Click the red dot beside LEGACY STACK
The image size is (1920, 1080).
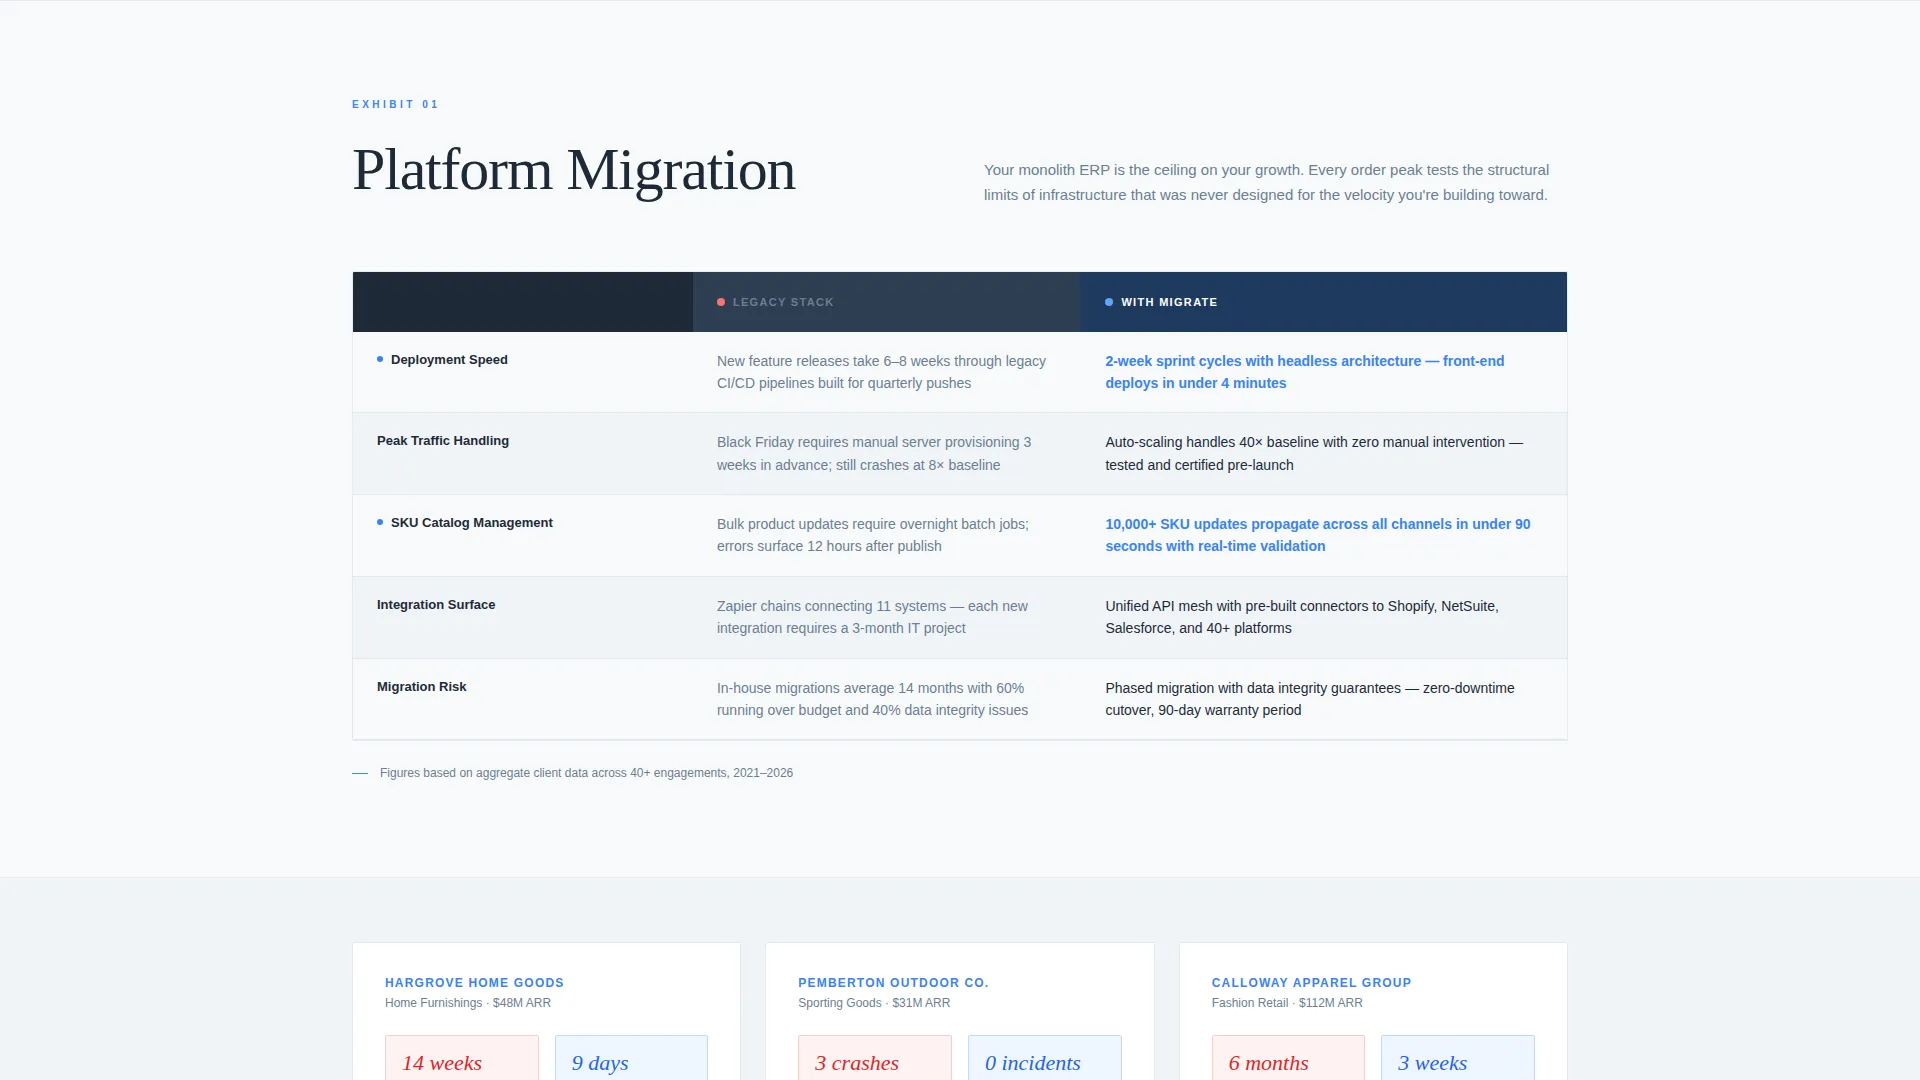pos(721,302)
